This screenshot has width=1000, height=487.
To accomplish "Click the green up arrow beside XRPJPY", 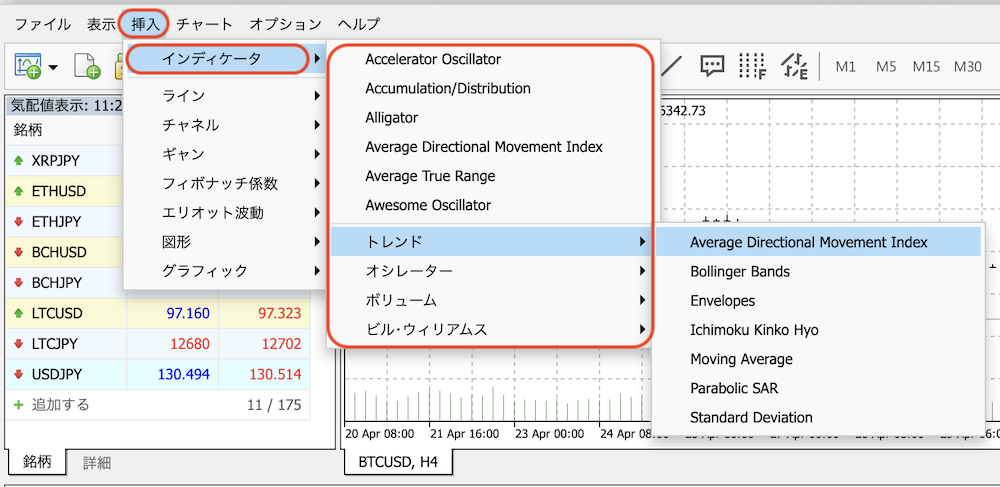I will pyautogui.click(x=18, y=161).
